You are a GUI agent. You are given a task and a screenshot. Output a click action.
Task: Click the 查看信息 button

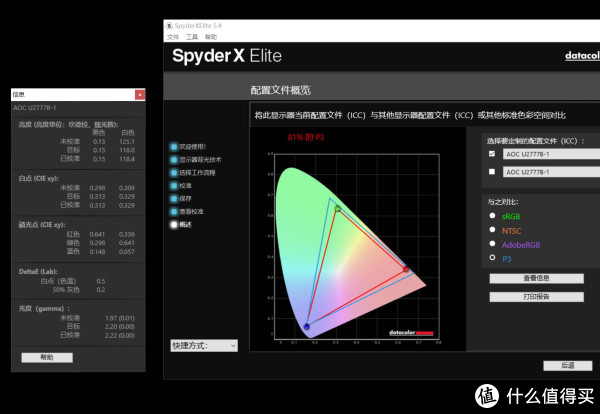536,278
